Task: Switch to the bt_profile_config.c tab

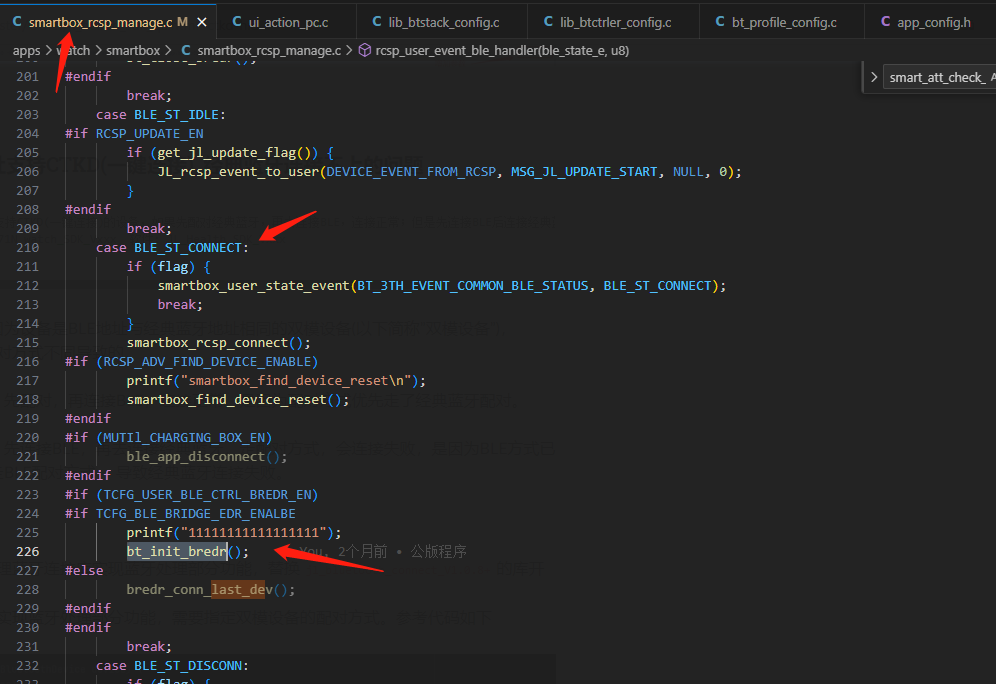Action: point(782,22)
